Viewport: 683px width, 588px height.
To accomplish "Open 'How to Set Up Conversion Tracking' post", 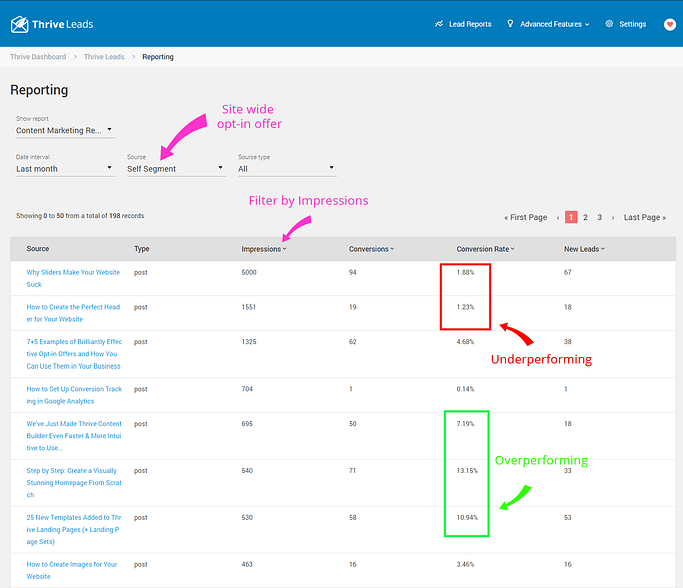I will tap(74, 395).
